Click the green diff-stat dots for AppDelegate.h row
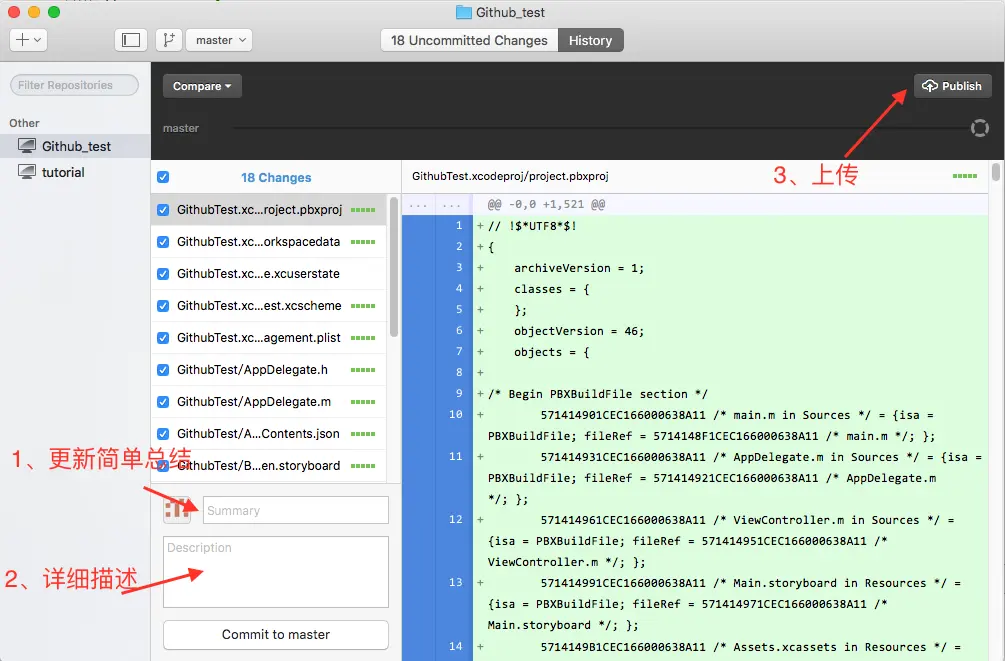1005x661 pixels. click(363, 370)
